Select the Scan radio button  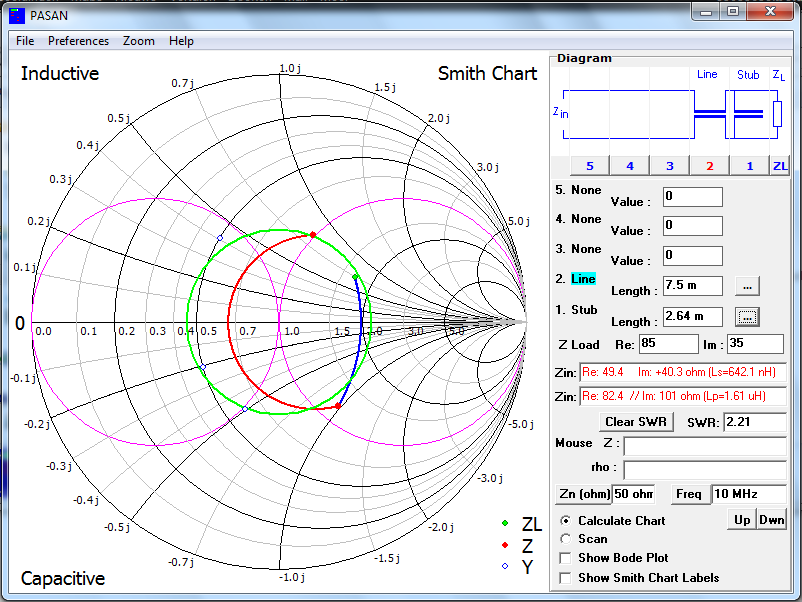pos(566,539)
